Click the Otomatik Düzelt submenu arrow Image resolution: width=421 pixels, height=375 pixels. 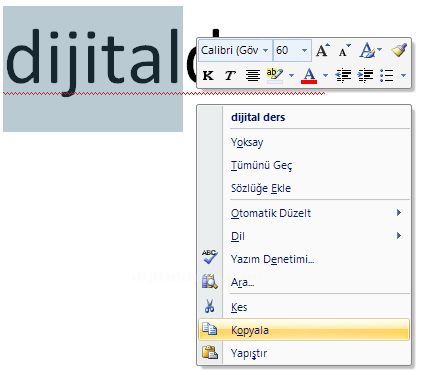click(x=399, y=213)
